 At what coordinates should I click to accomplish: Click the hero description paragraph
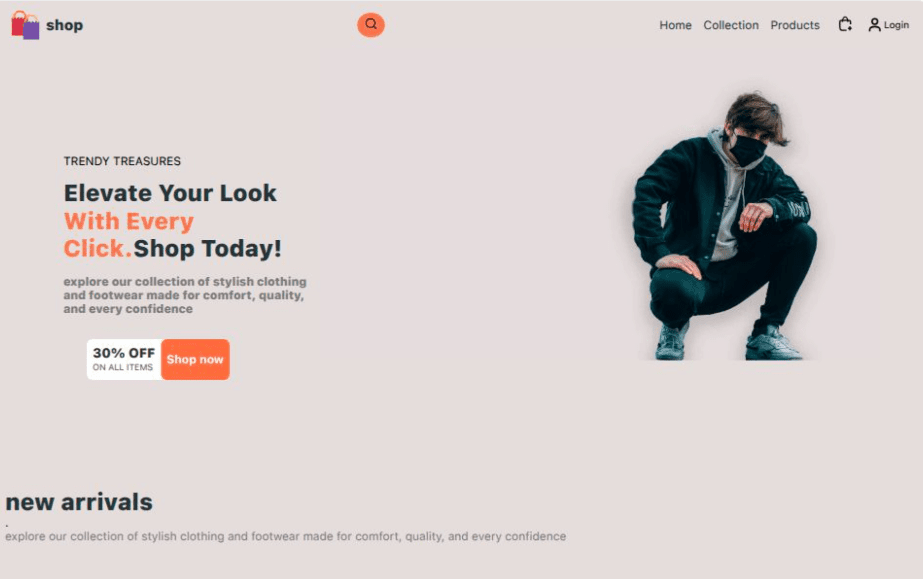185,295
